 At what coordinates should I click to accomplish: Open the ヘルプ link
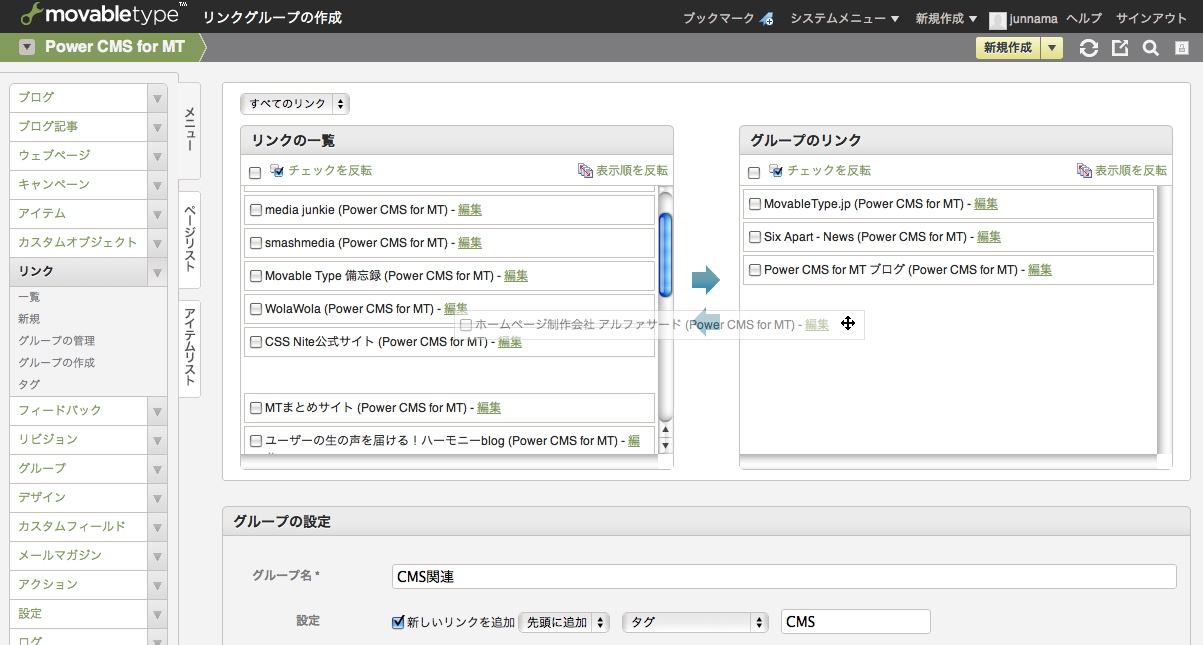click(1084, 19)
